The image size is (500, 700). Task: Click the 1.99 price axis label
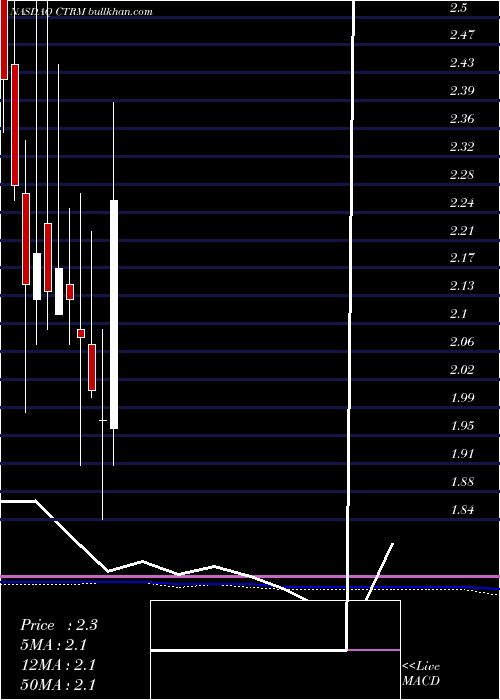(x=462, y=398)
